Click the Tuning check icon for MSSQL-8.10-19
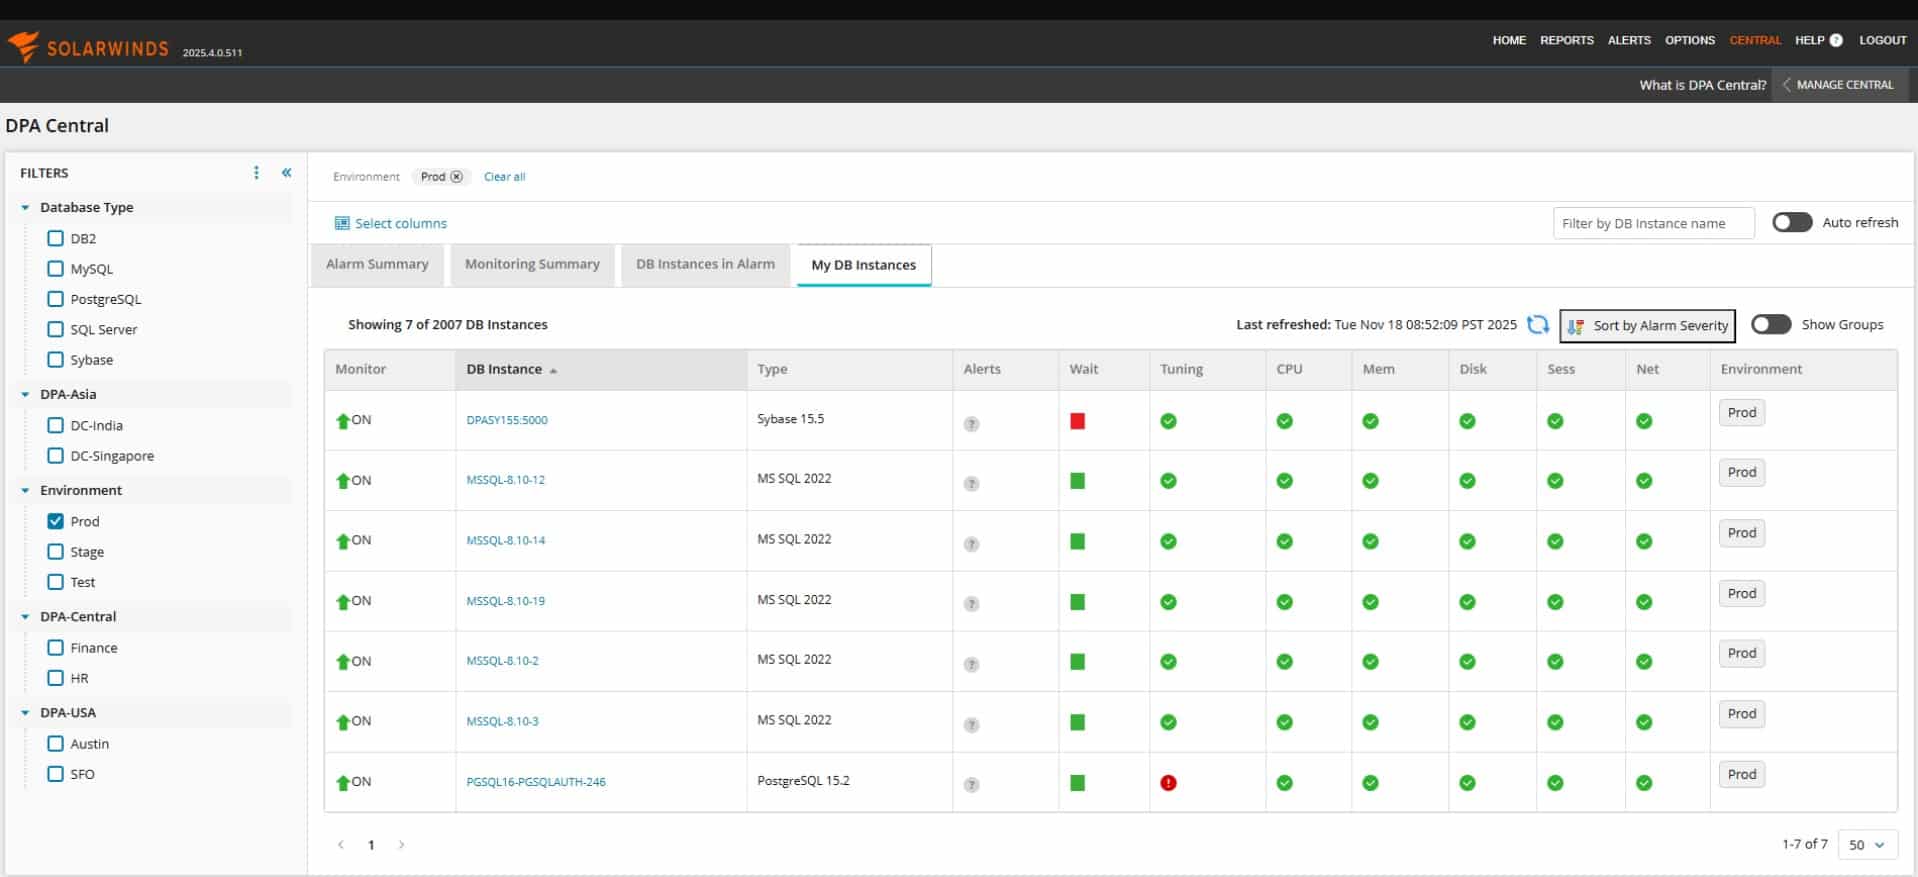The height and width of the screenshot is (877, 1918). pos(1168,602)
